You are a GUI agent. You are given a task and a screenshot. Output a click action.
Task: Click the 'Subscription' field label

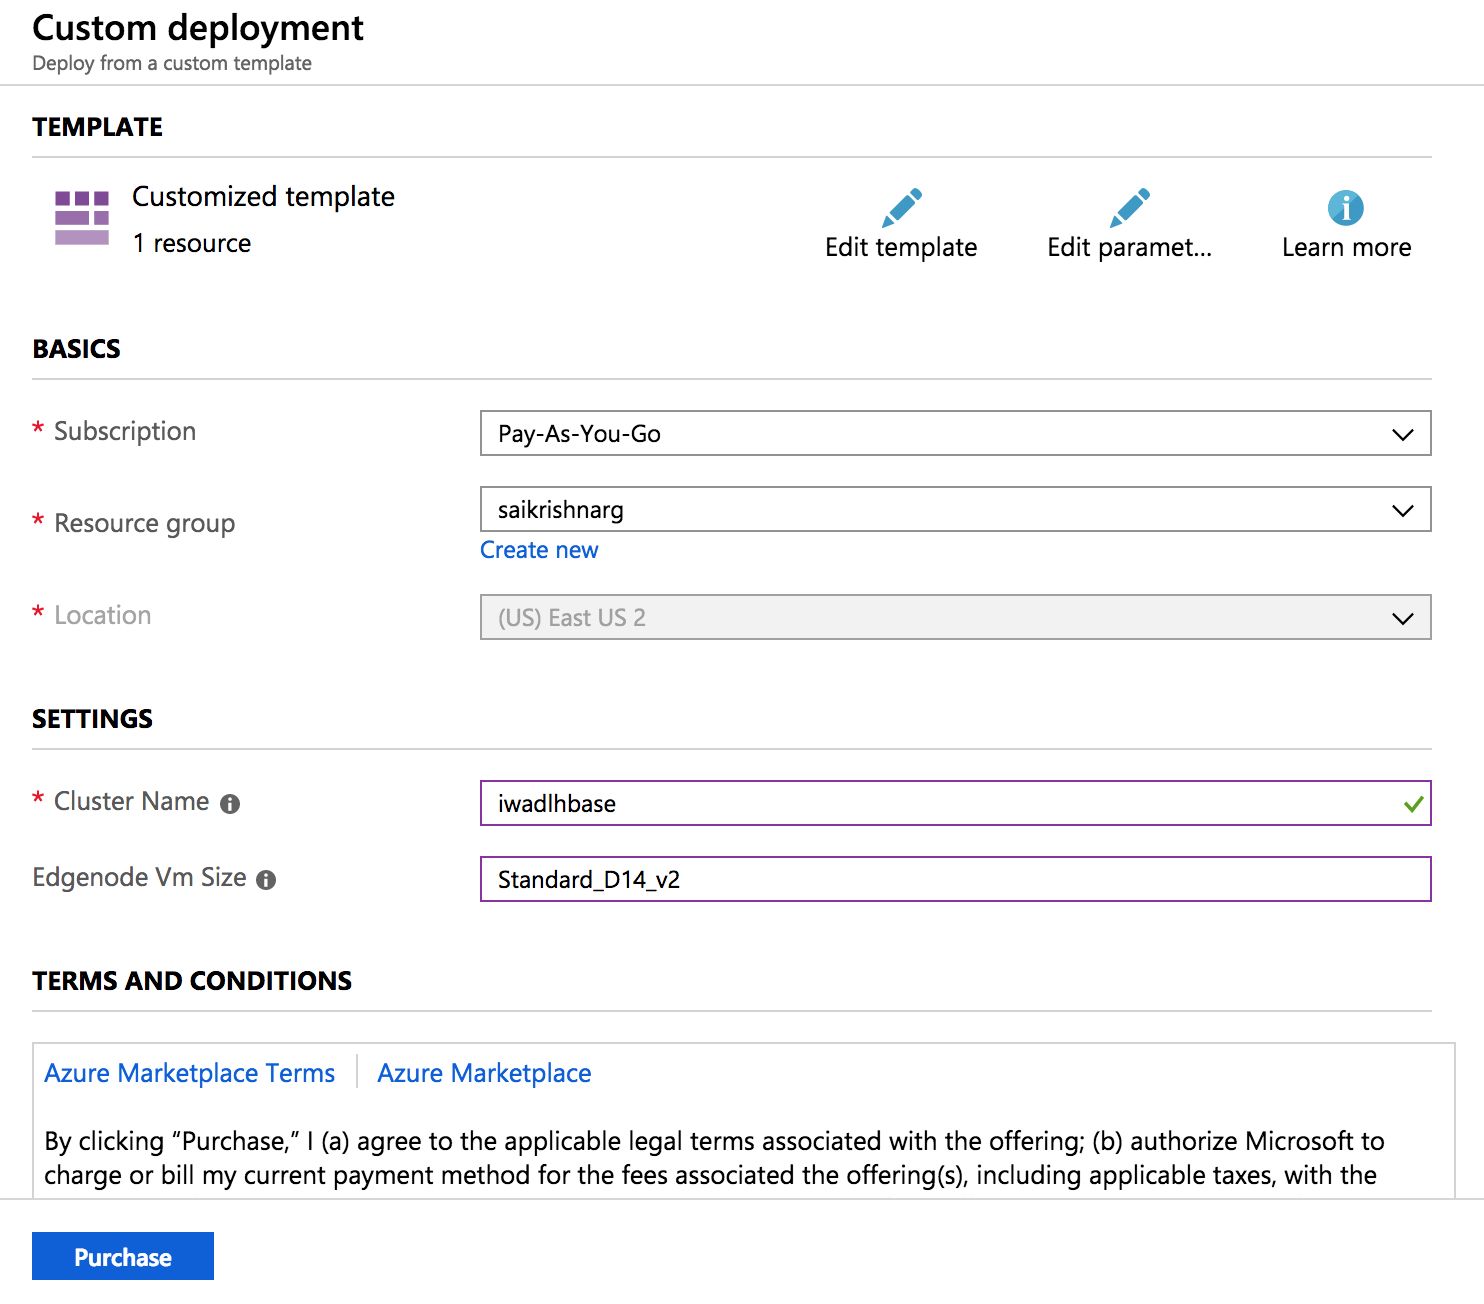[x=125, y=431]
